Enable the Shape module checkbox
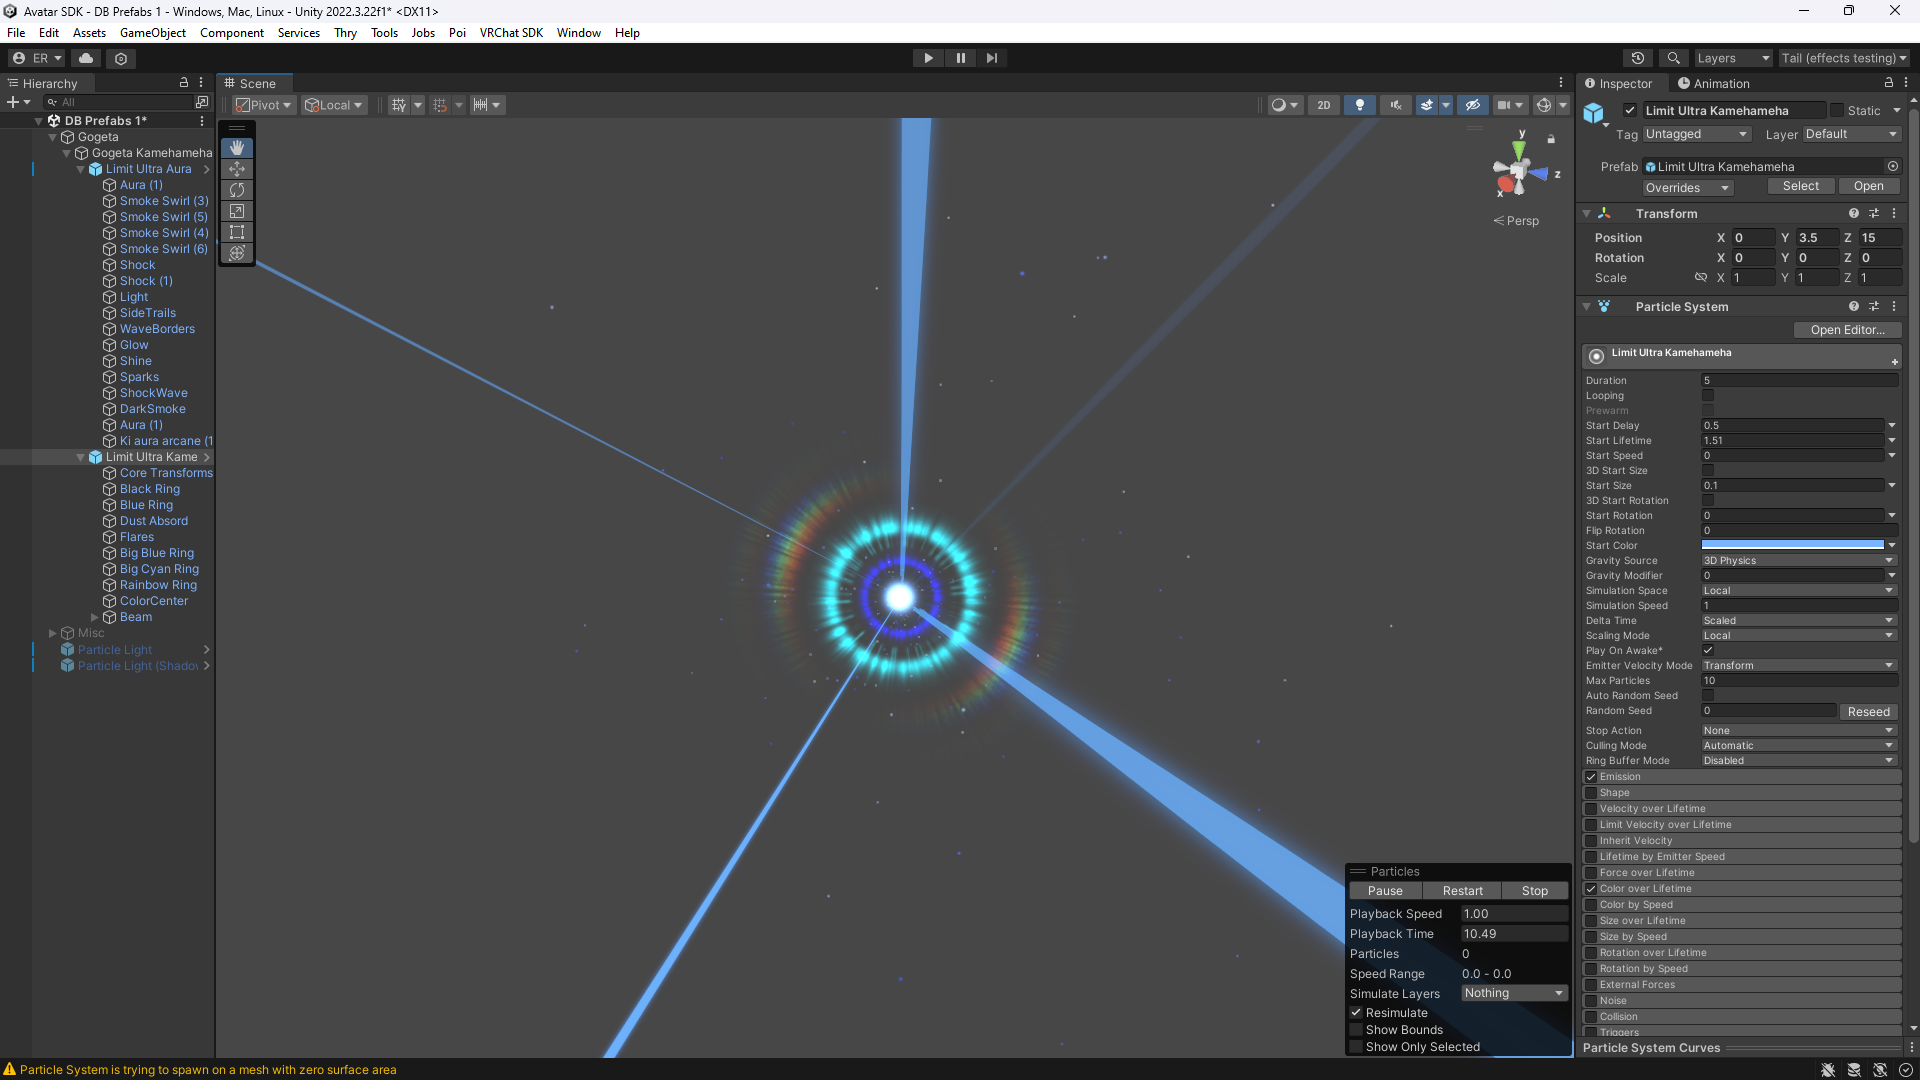Image resolution: width=1920 pixels, height=1080 pixels. click(1591, 793)
